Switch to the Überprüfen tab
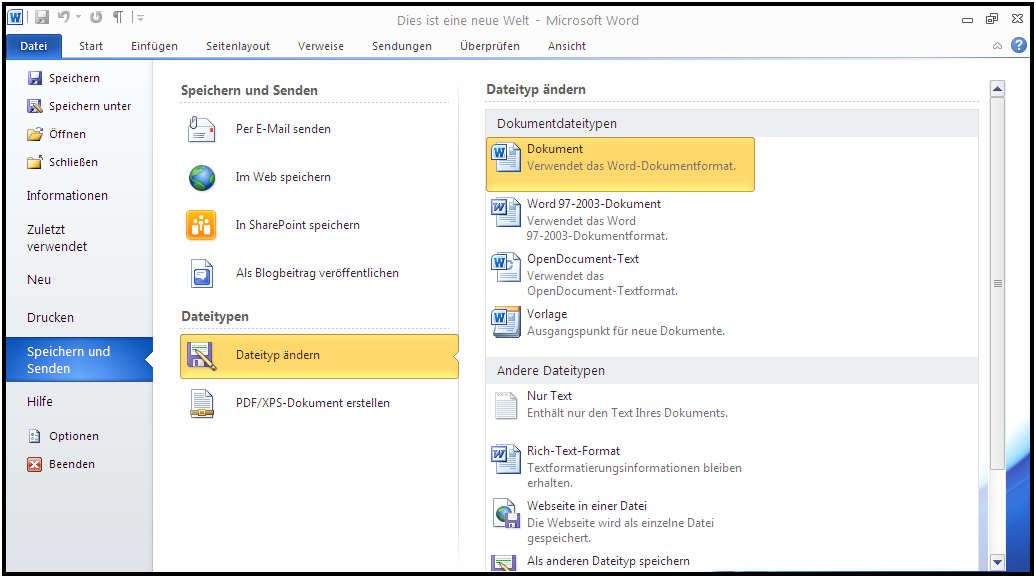 (490, 46)
